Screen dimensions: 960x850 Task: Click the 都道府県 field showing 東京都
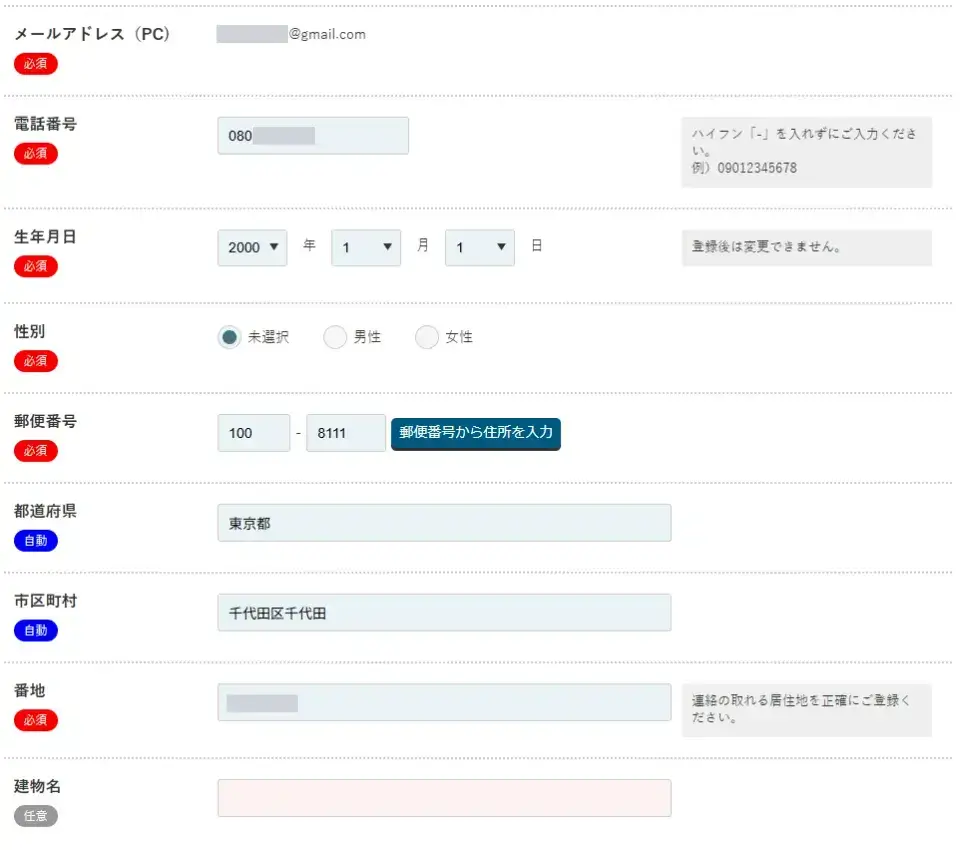click(x=444, y=522)
